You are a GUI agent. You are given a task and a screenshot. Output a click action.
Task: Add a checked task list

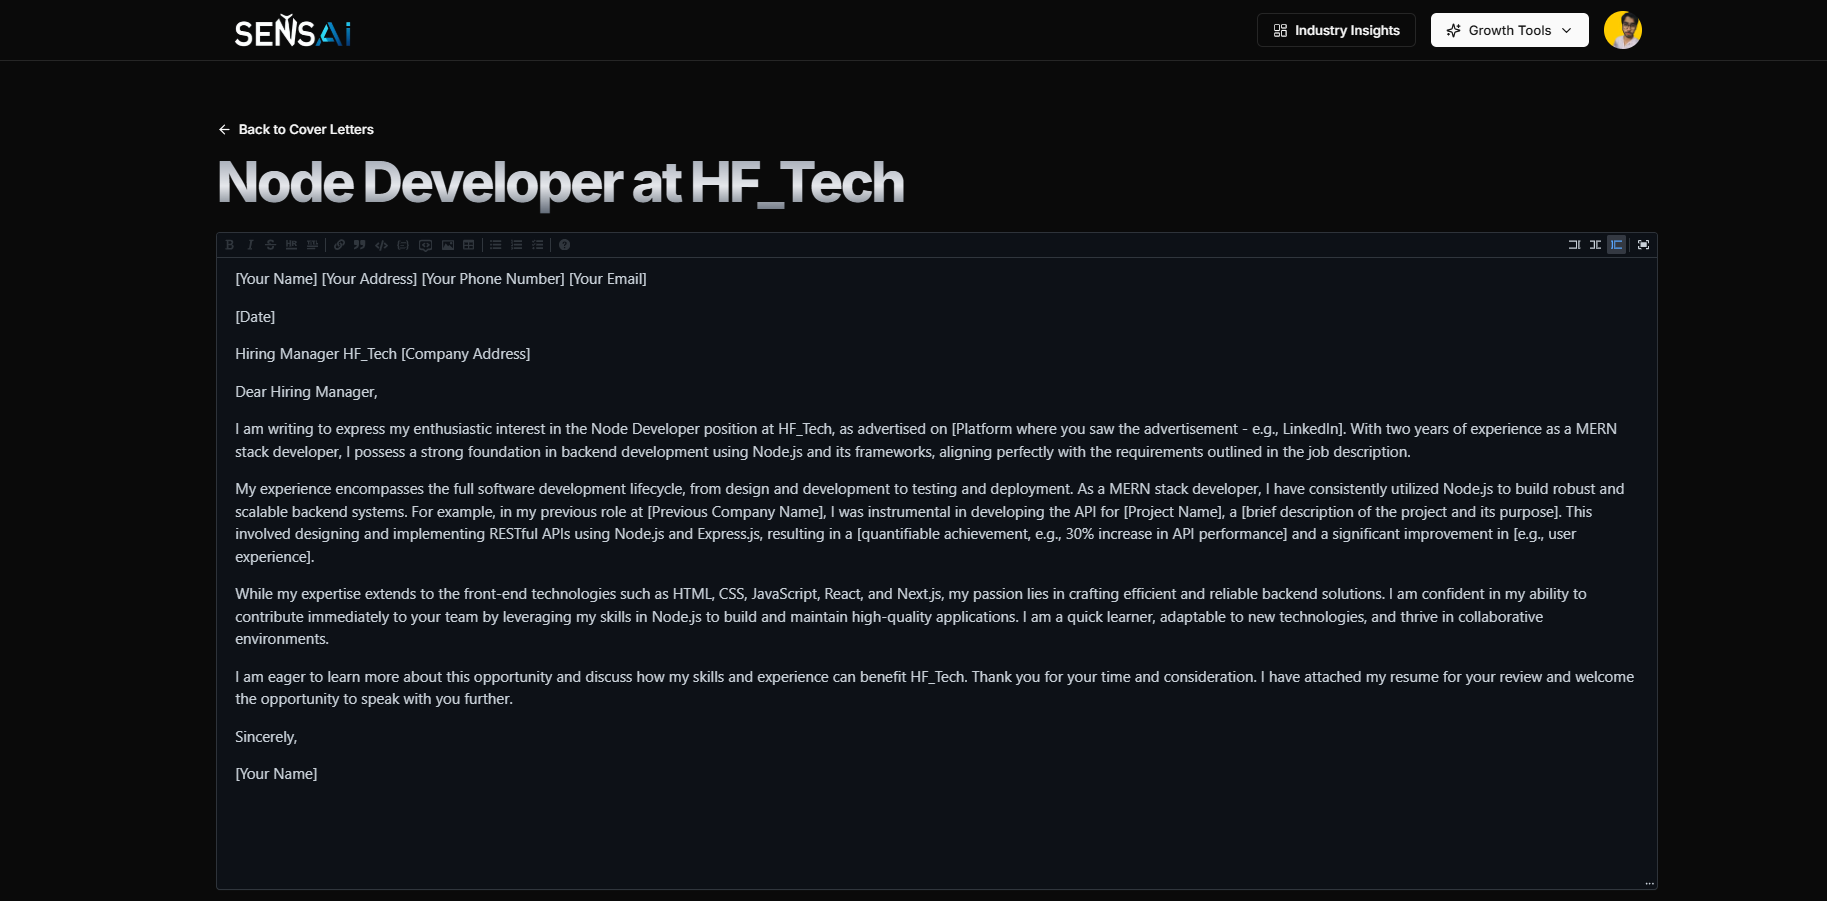[537, 245]
